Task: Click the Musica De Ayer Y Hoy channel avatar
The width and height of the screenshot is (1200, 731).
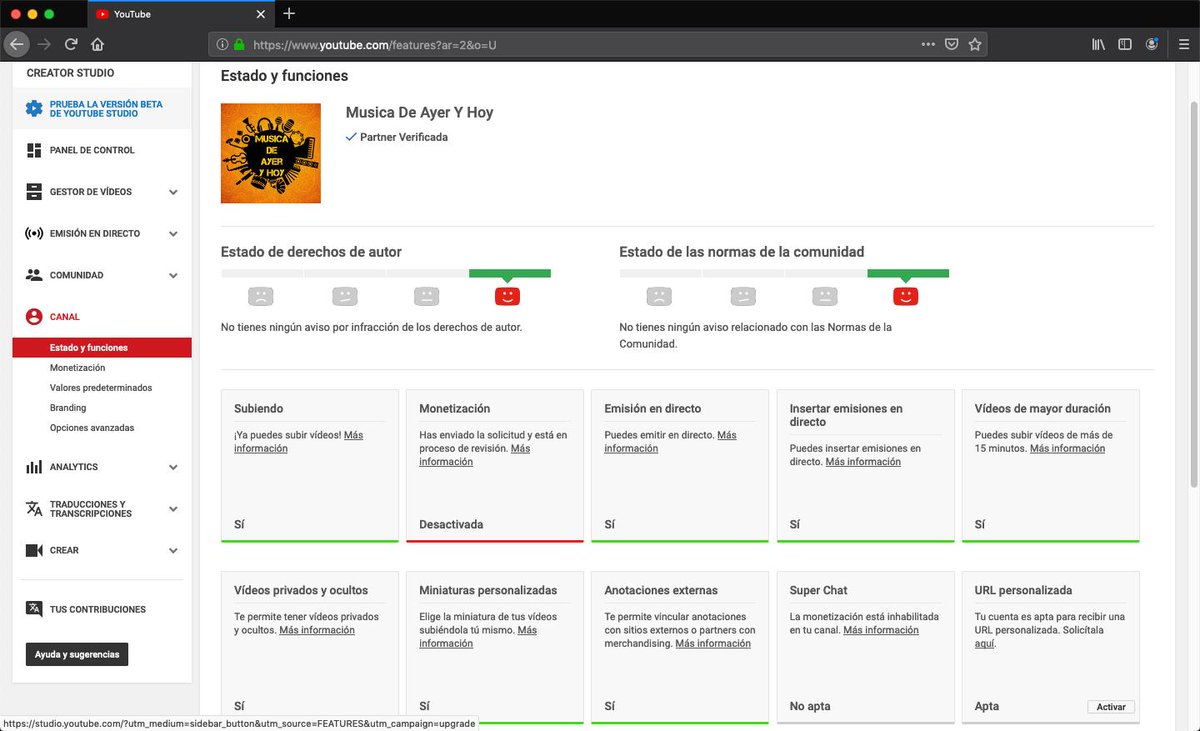Action: tap(271, 153)
